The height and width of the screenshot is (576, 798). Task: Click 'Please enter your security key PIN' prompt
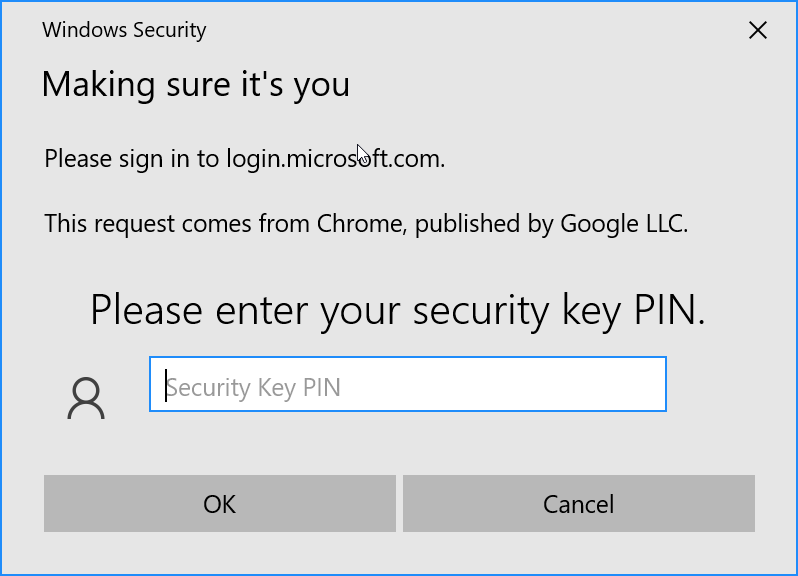coord(398,310)
